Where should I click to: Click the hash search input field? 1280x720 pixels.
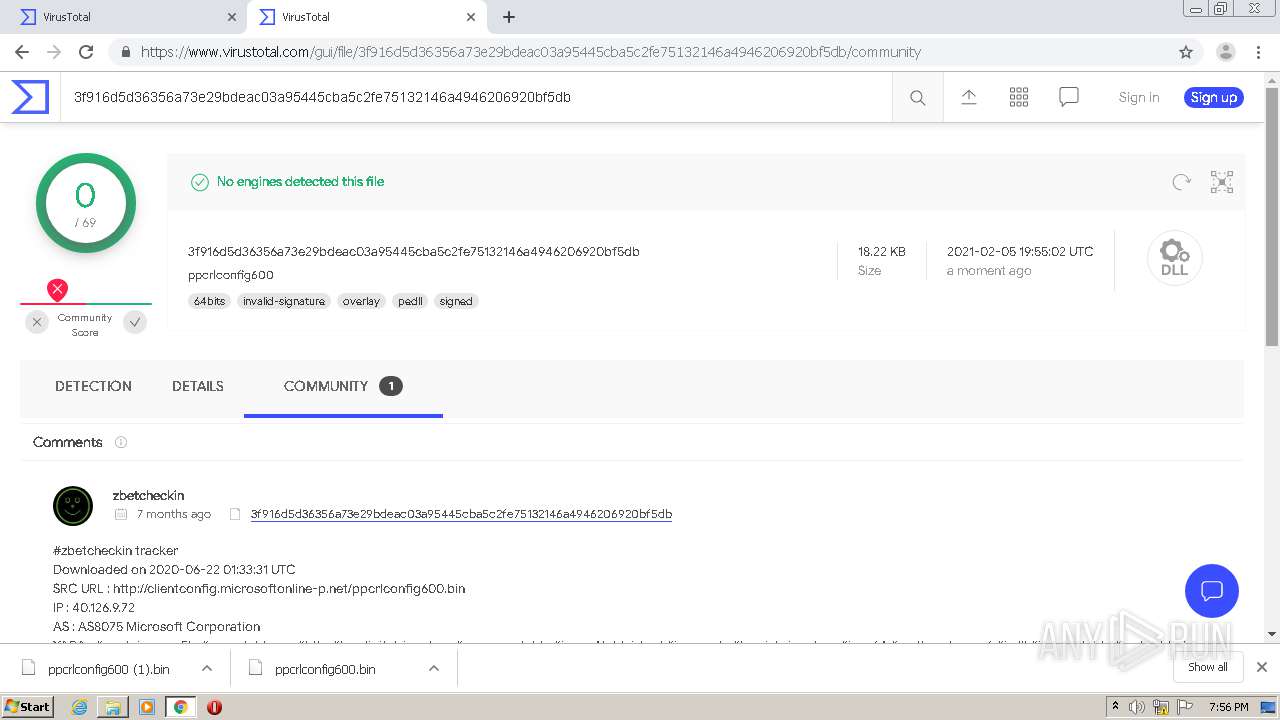tap(476, 97)
